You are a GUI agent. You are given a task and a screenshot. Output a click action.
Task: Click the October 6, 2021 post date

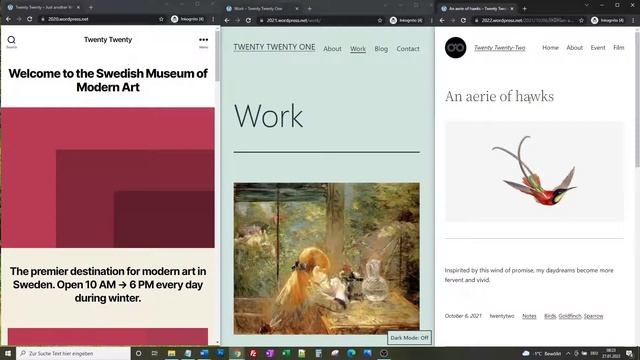click(x=463, y=316)
